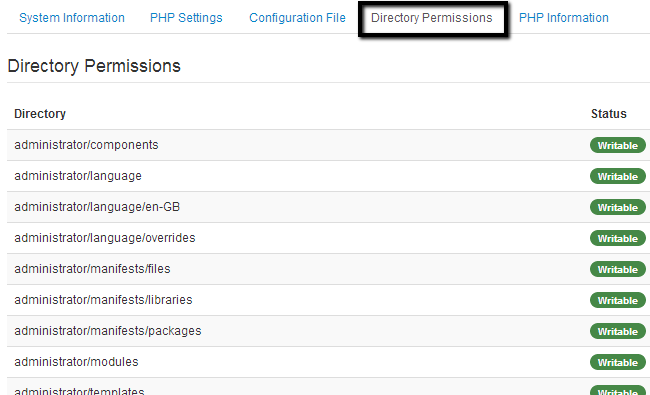Click the Status column header
Screen dimensions: 650x395
pyautogui.click(x=609, y=114)
